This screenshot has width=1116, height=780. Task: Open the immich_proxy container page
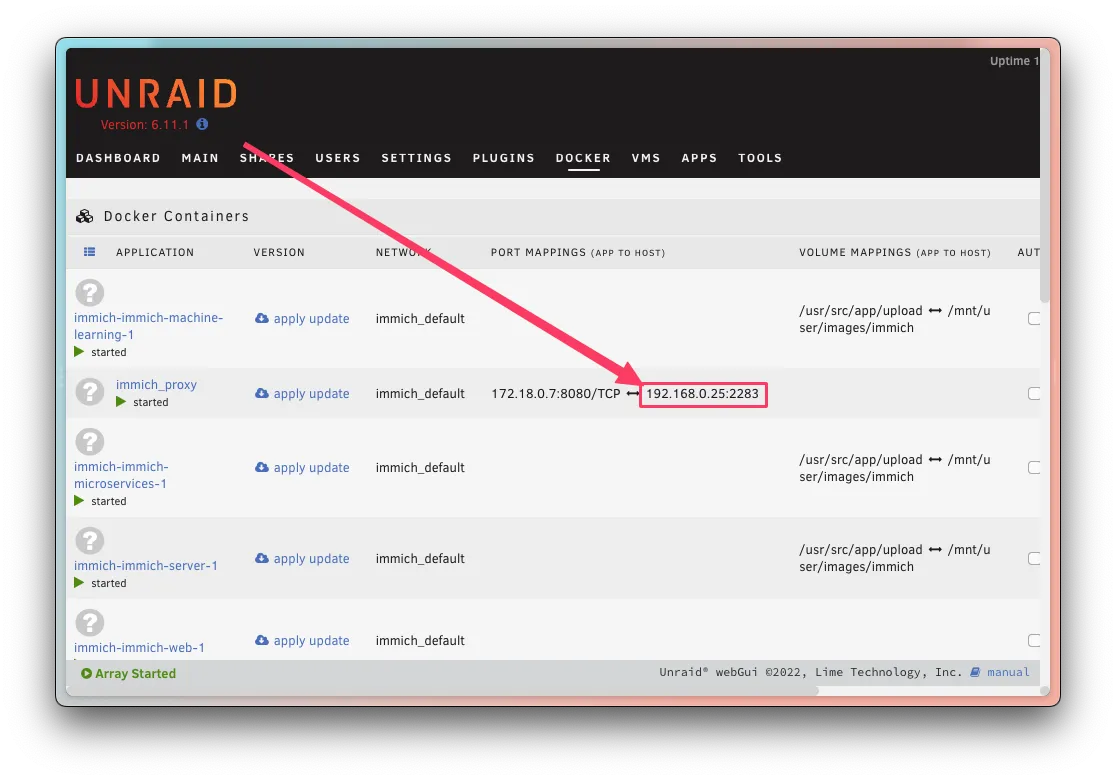[x=156, y=384]
